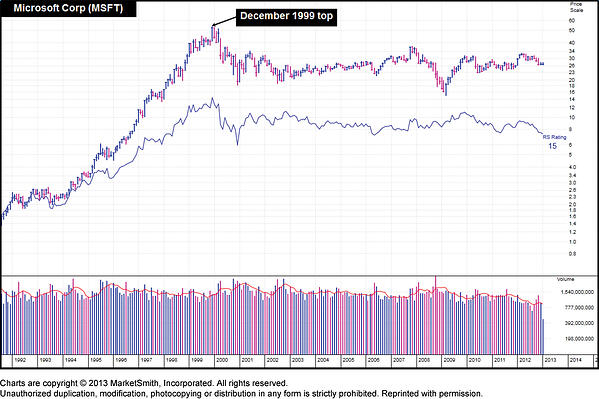This screenshot has height=399, width=599.
Task: Click the 12 price scale value
Action: (572, 108)
